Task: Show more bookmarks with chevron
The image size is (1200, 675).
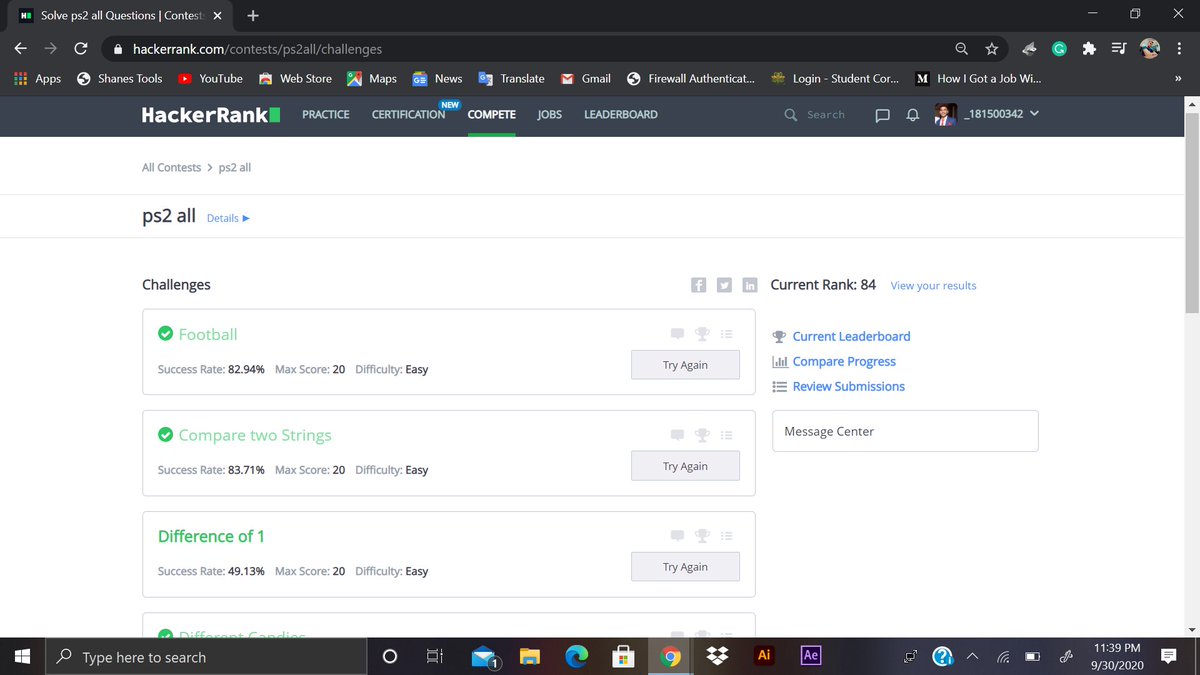Action: tap(1178, 78)
